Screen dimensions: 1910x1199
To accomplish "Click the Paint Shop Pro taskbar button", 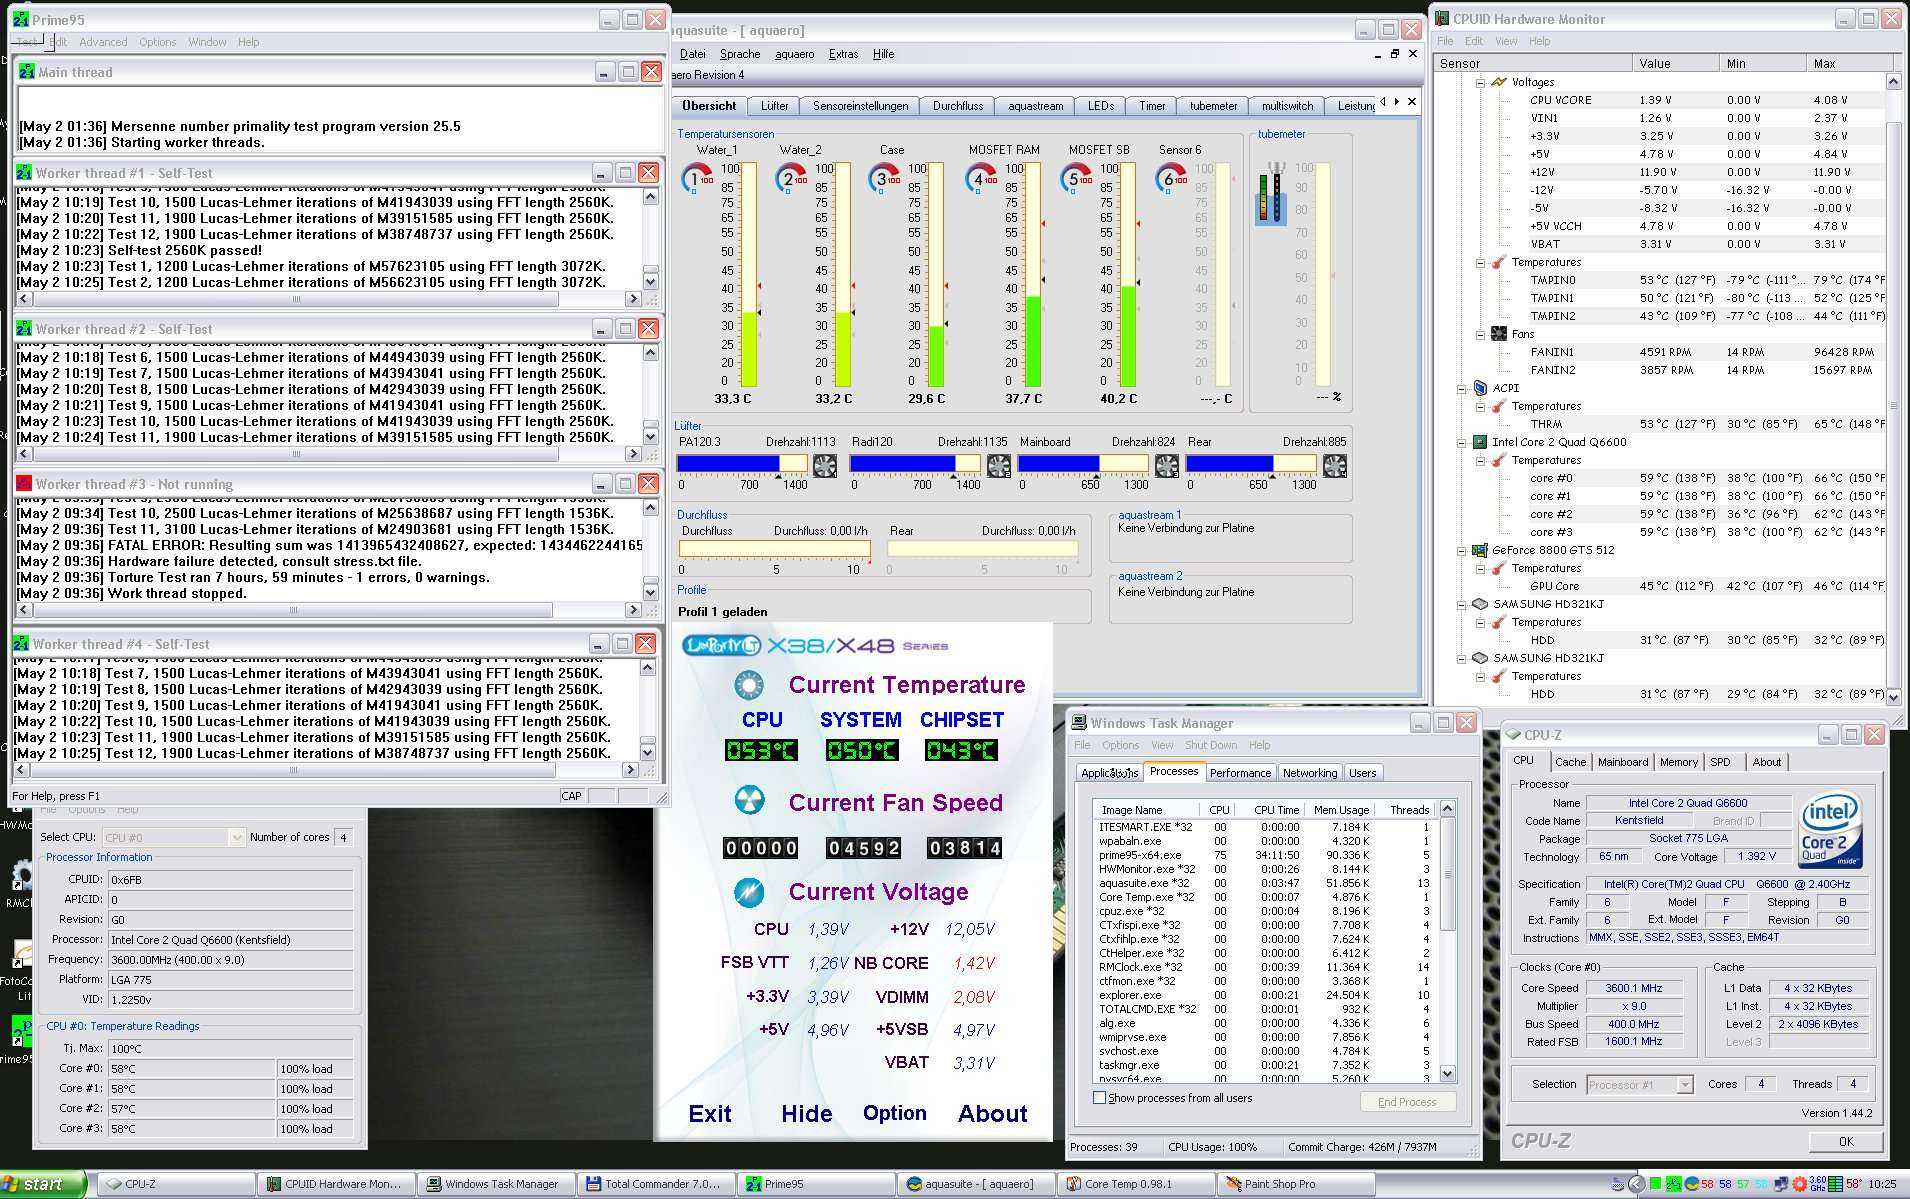I will (x=1295, y=1184).
